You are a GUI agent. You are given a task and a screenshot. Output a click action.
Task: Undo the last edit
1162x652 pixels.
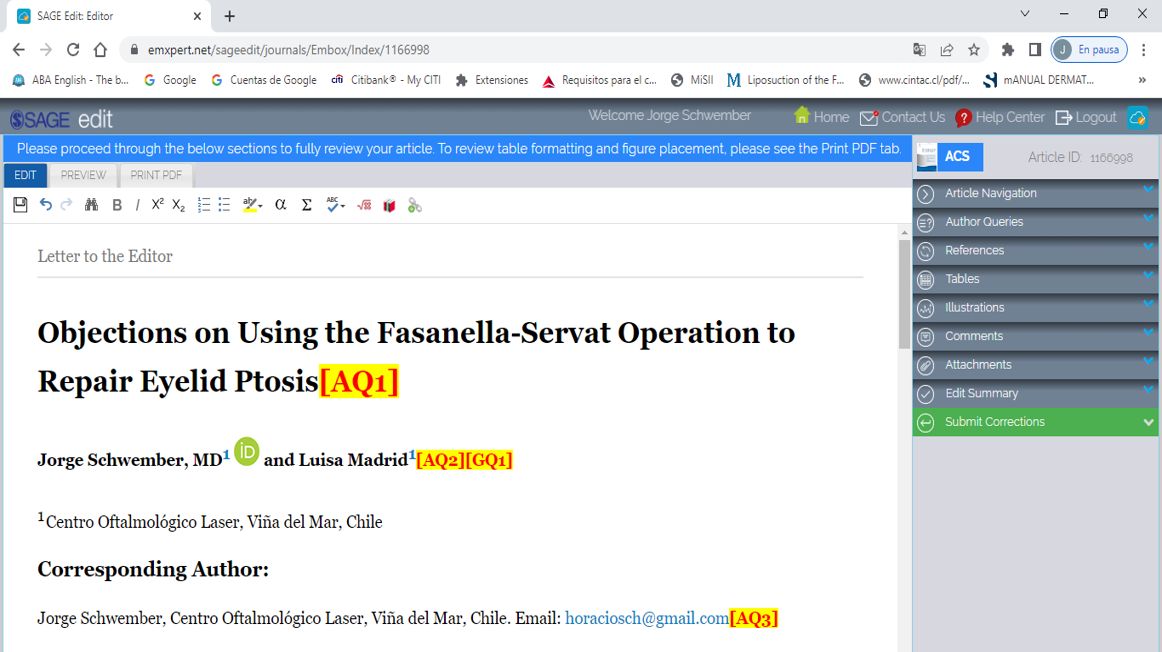click(46, 205)
